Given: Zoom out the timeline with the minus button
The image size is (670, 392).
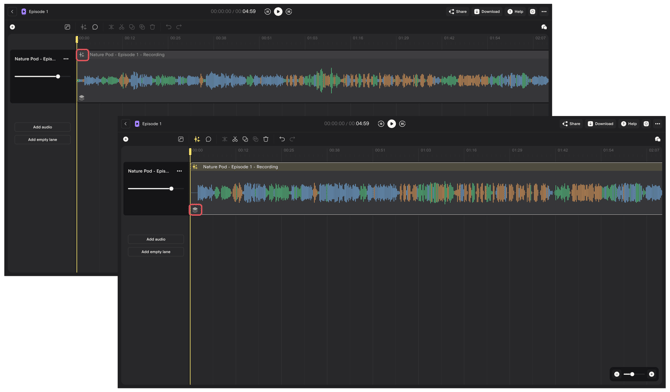Looking at the screenshot, I should [x=617, y=374].
